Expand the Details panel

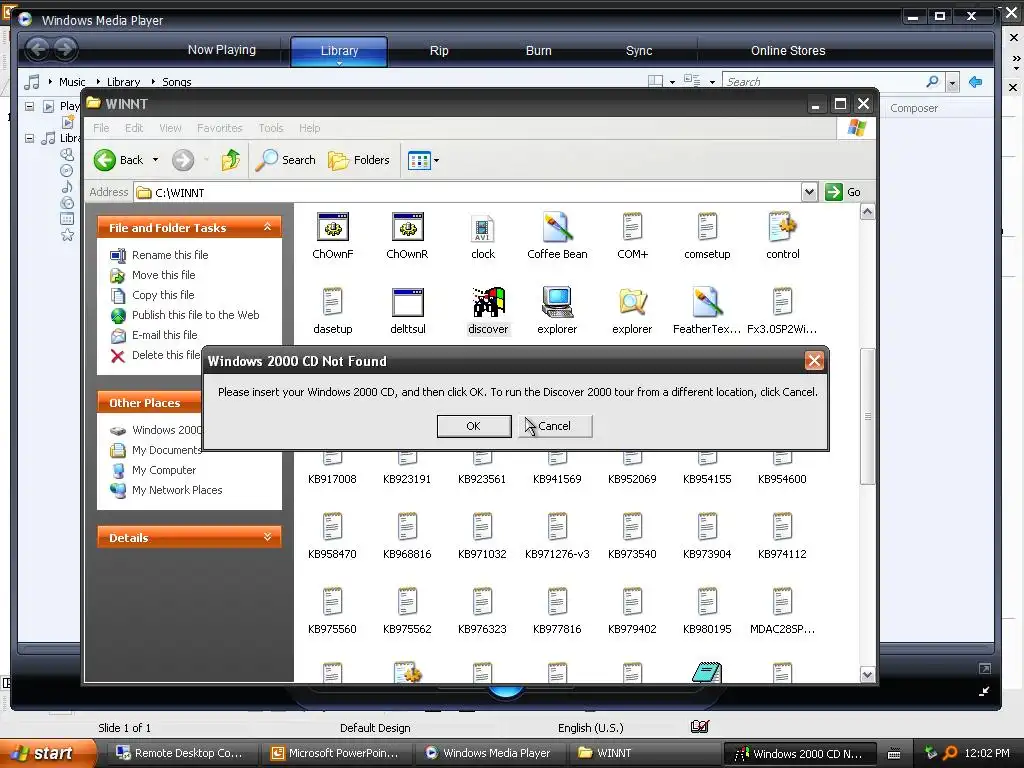tap(267, 537)
